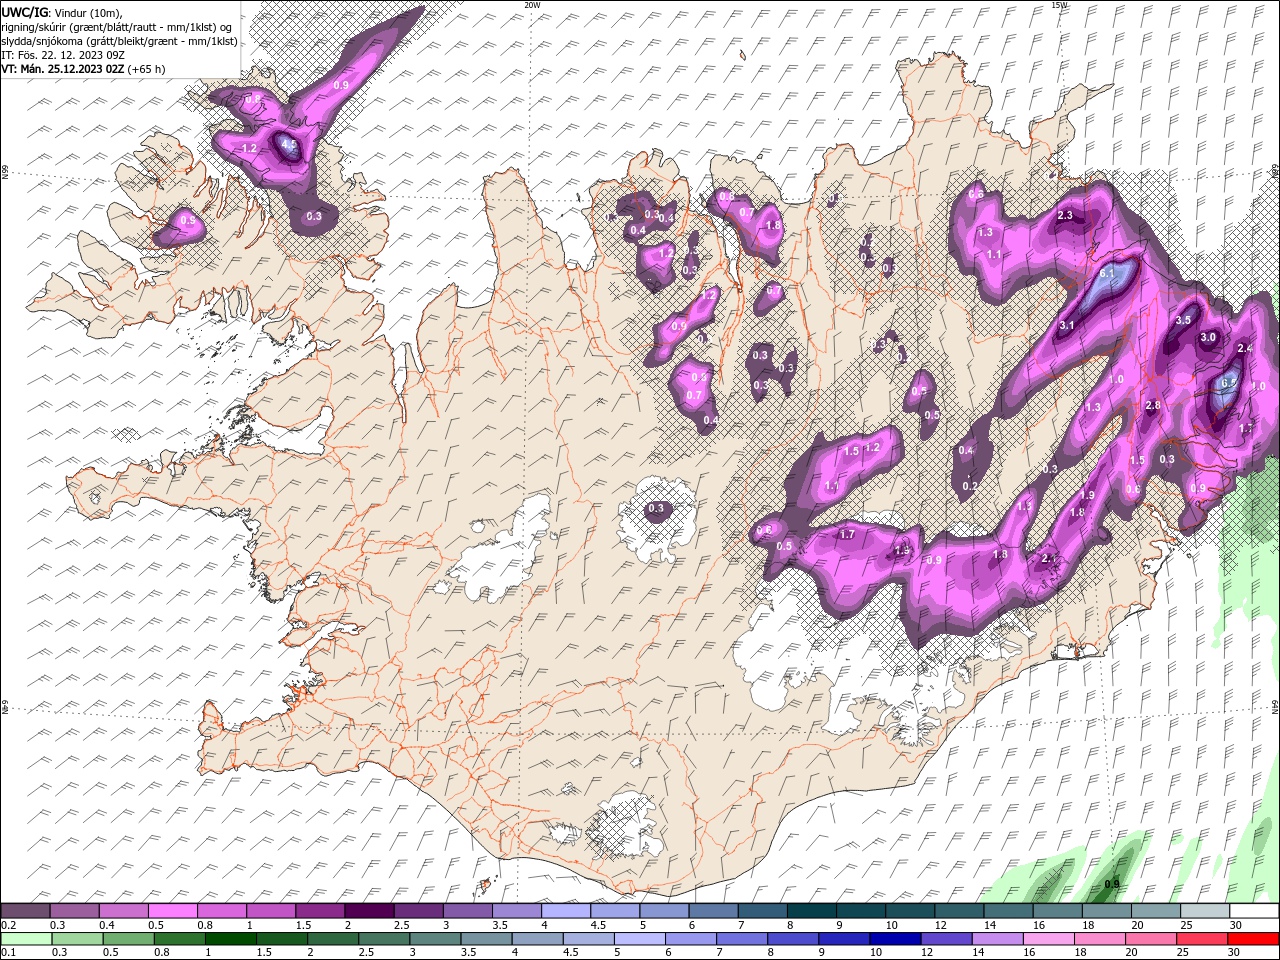This screenshot has height=960, width=1280.
Task: Select the bright pink snow swatch between 0.5 and 0.8
Action: 172,911
